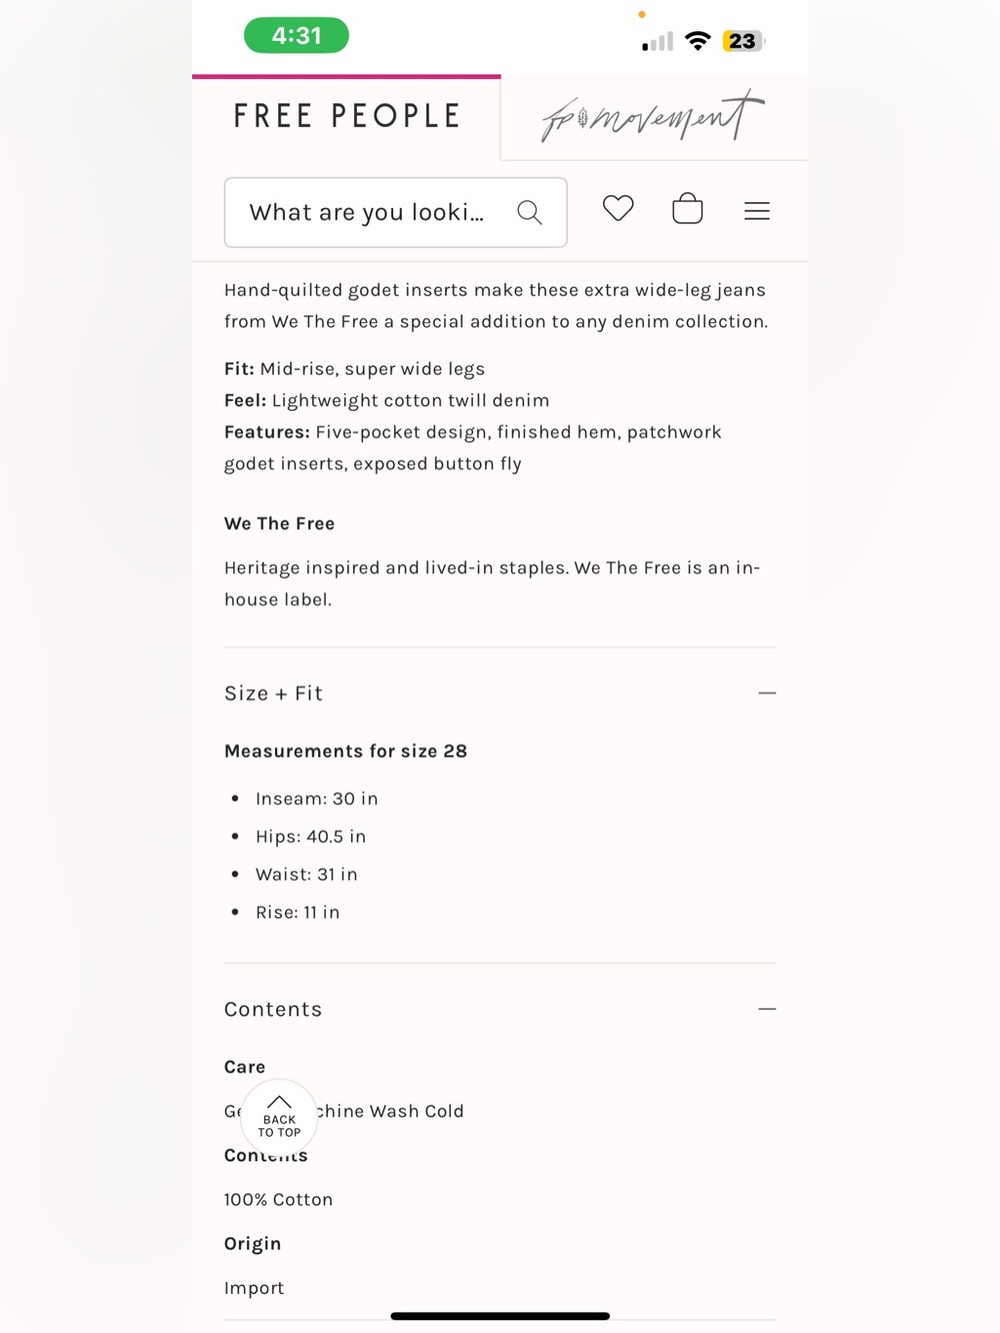Tap the search magnifier icon
The width and height of the screenshot is (1000, 1333).
530,212
